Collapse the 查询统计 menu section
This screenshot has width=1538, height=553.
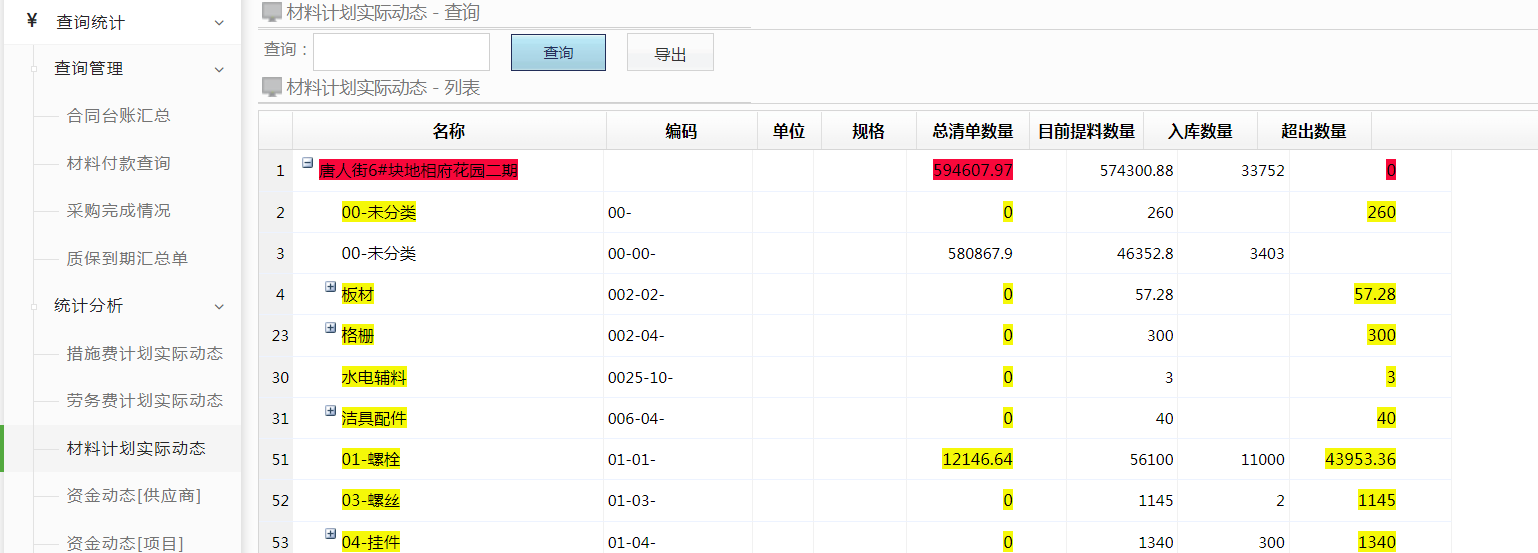click(x=219, y=22)
